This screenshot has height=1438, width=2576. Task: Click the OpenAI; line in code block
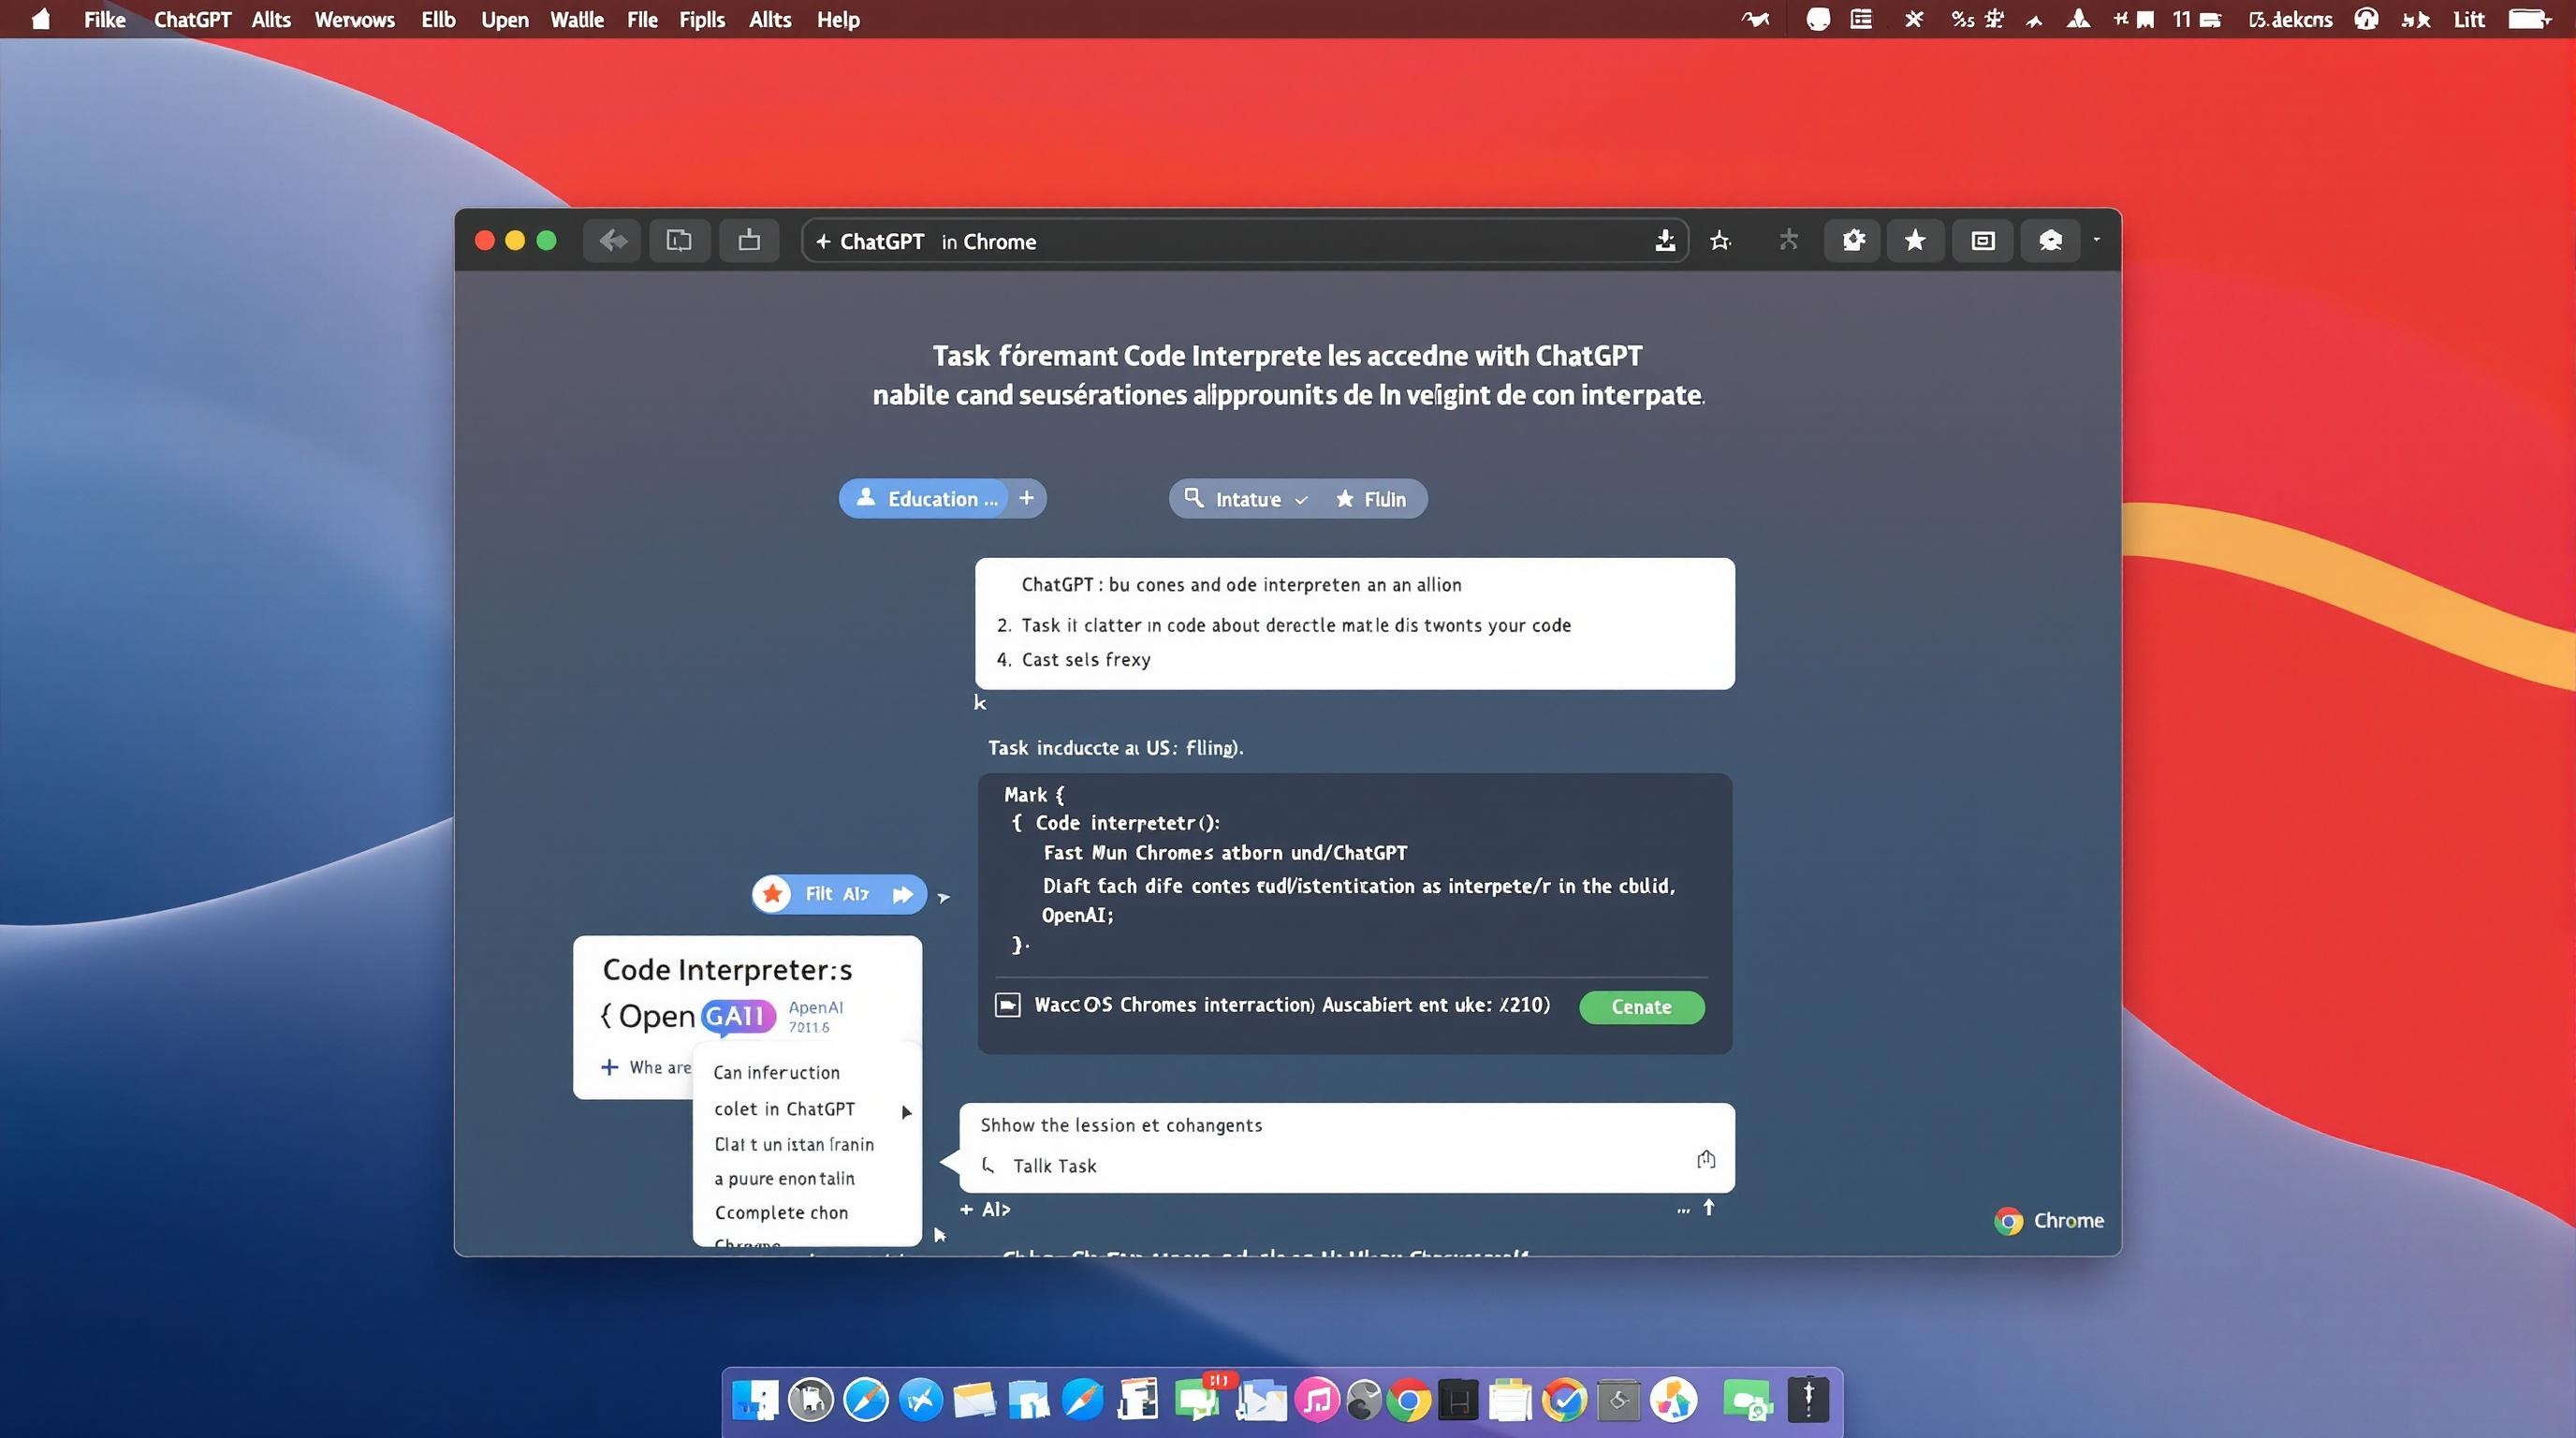pos(1077,915)
